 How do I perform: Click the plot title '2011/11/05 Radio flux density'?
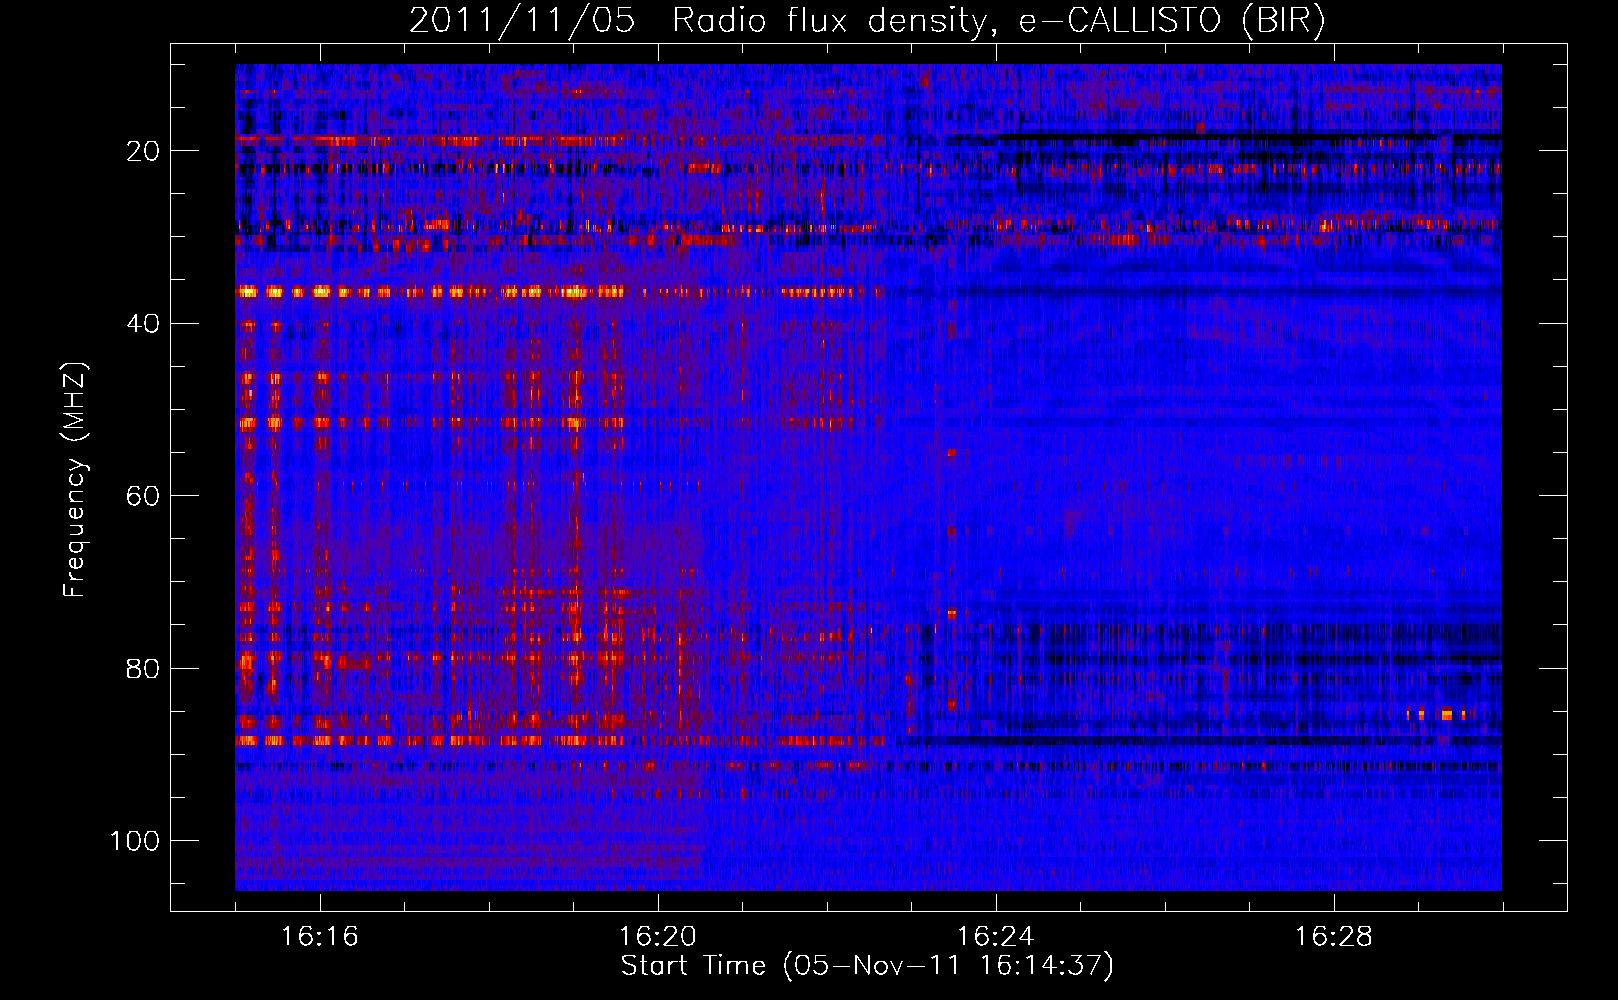coord(867,21)
